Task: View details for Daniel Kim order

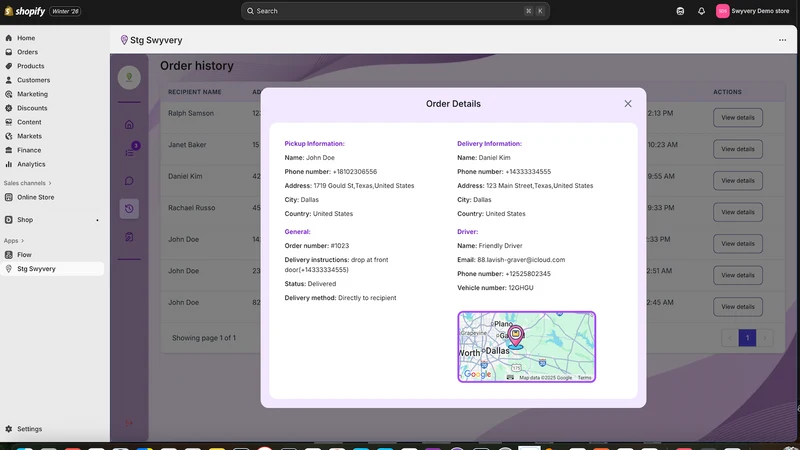Action: click(738, 181)
